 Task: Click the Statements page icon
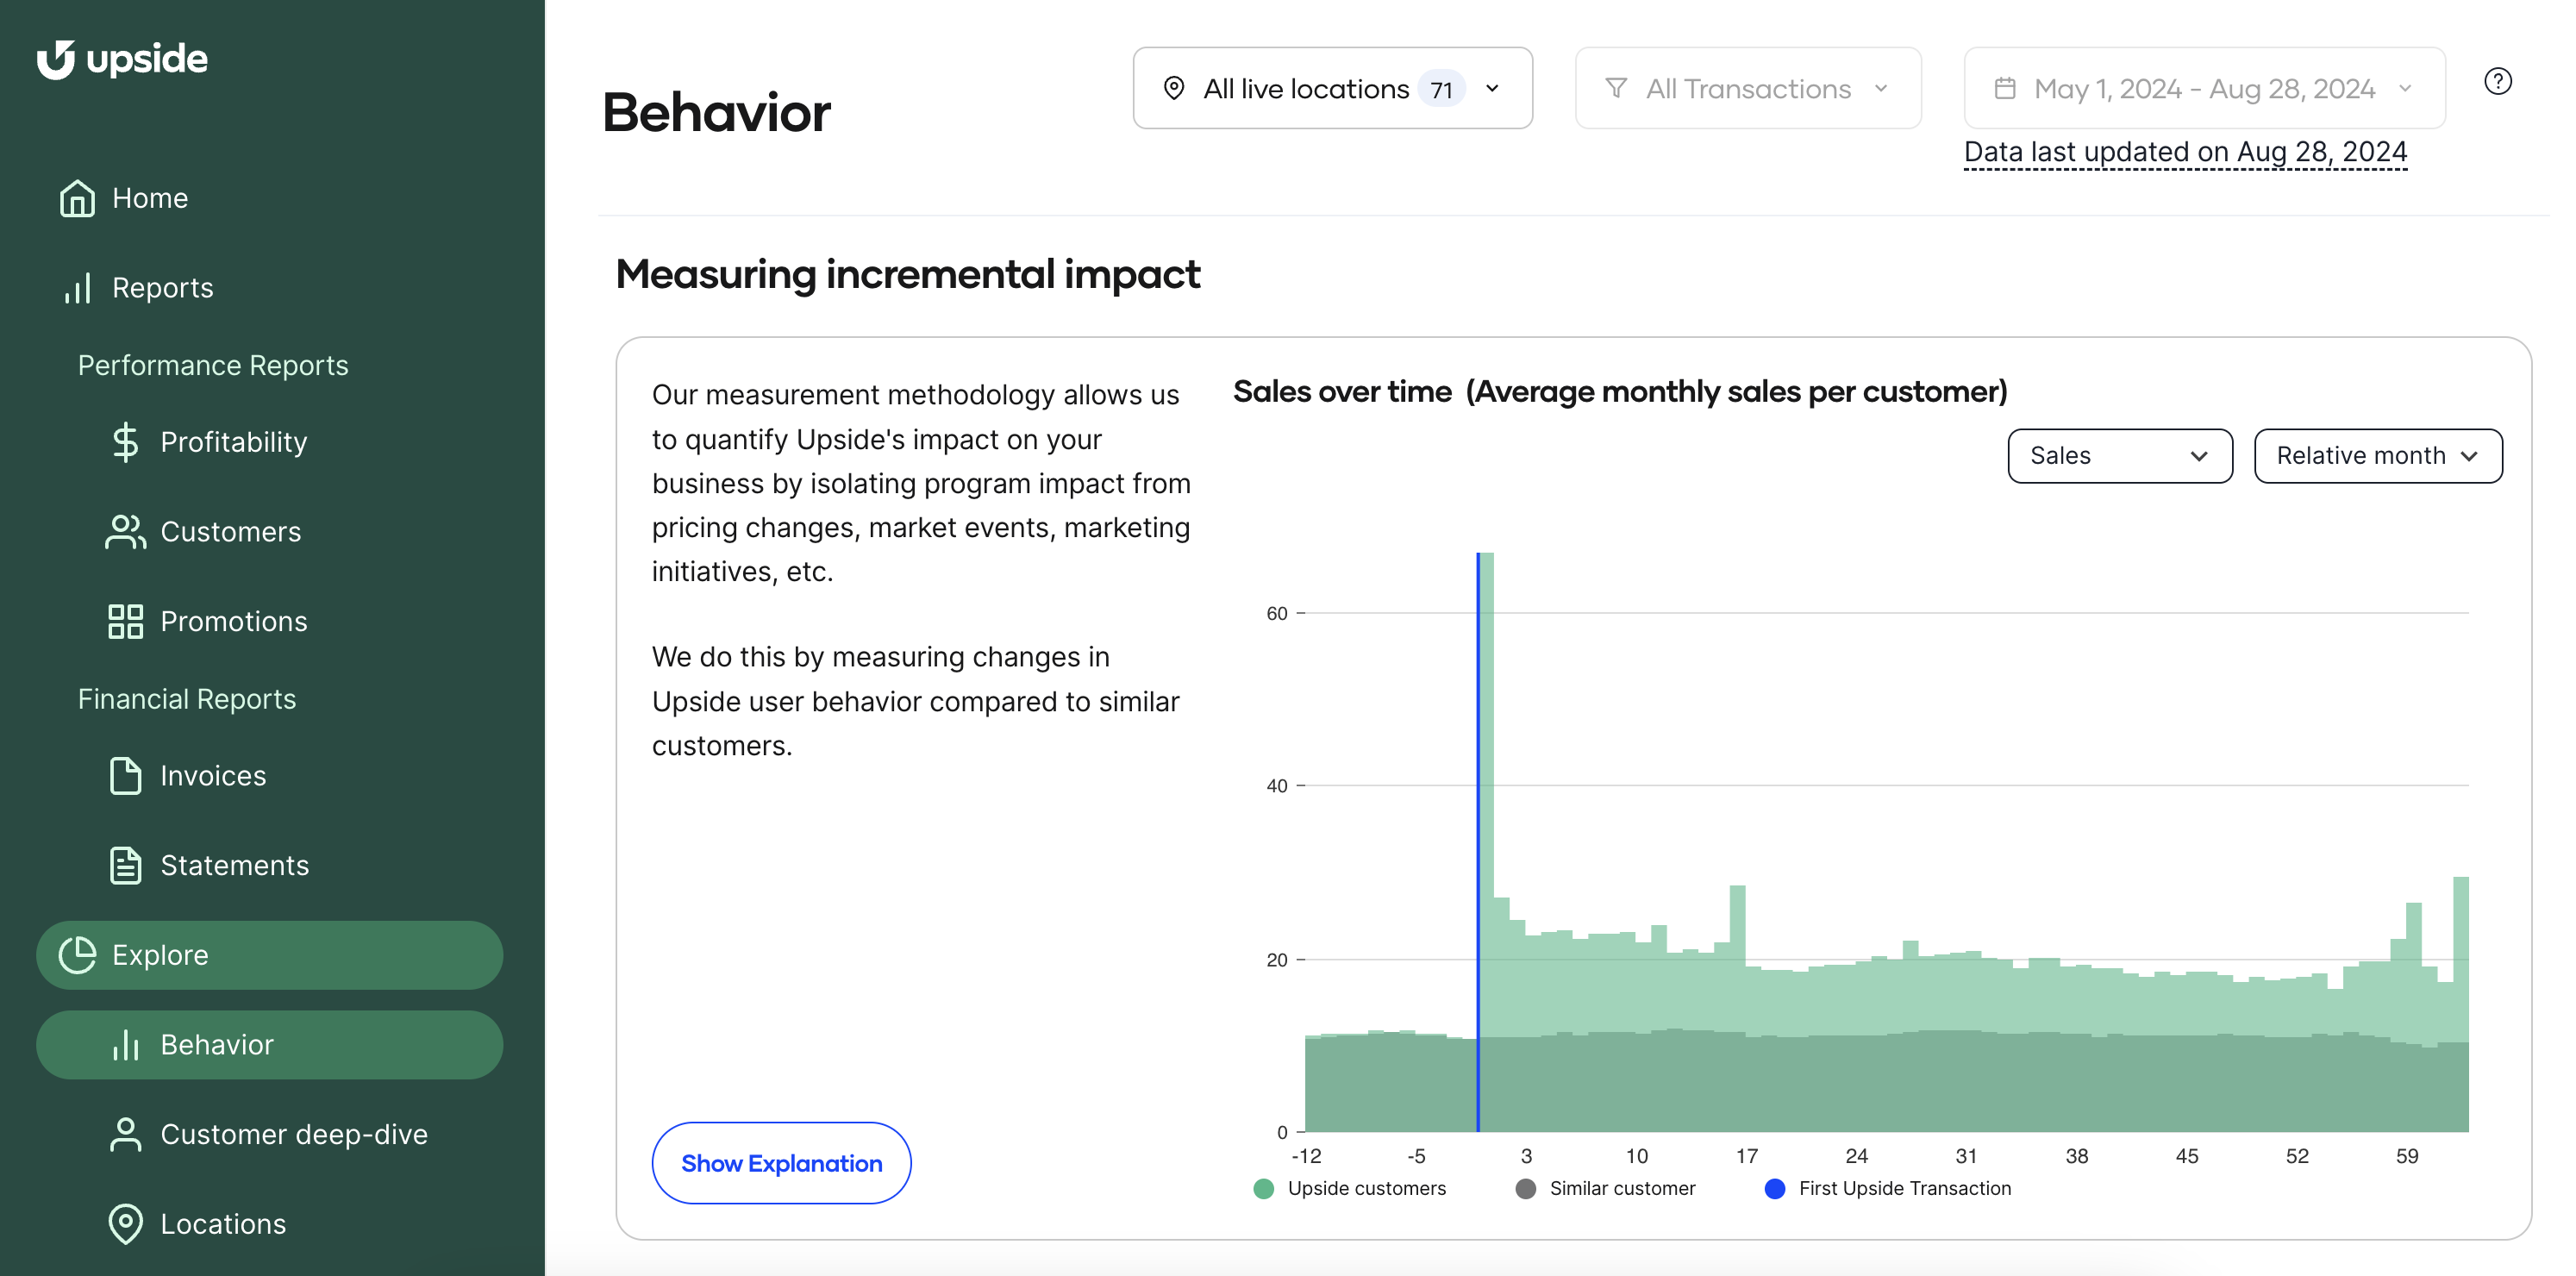(x=125, y=865)
